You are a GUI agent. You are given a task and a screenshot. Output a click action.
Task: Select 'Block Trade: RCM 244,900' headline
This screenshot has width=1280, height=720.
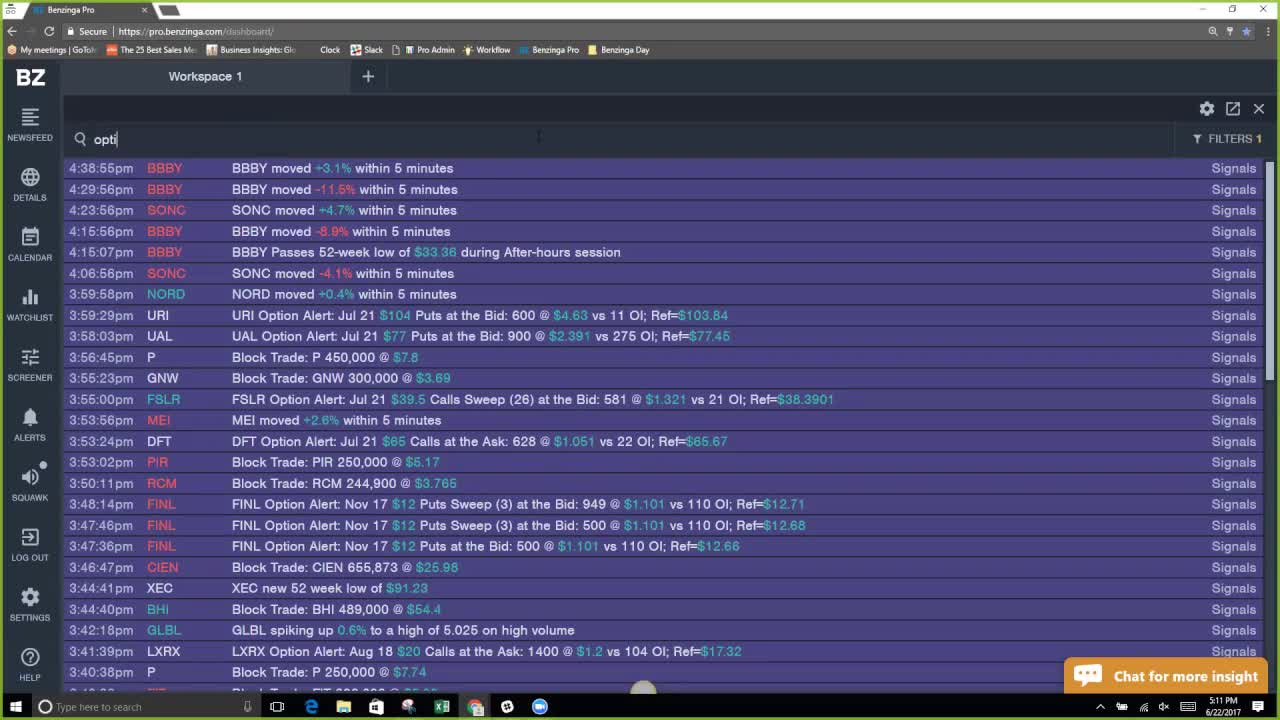[345, 483]
